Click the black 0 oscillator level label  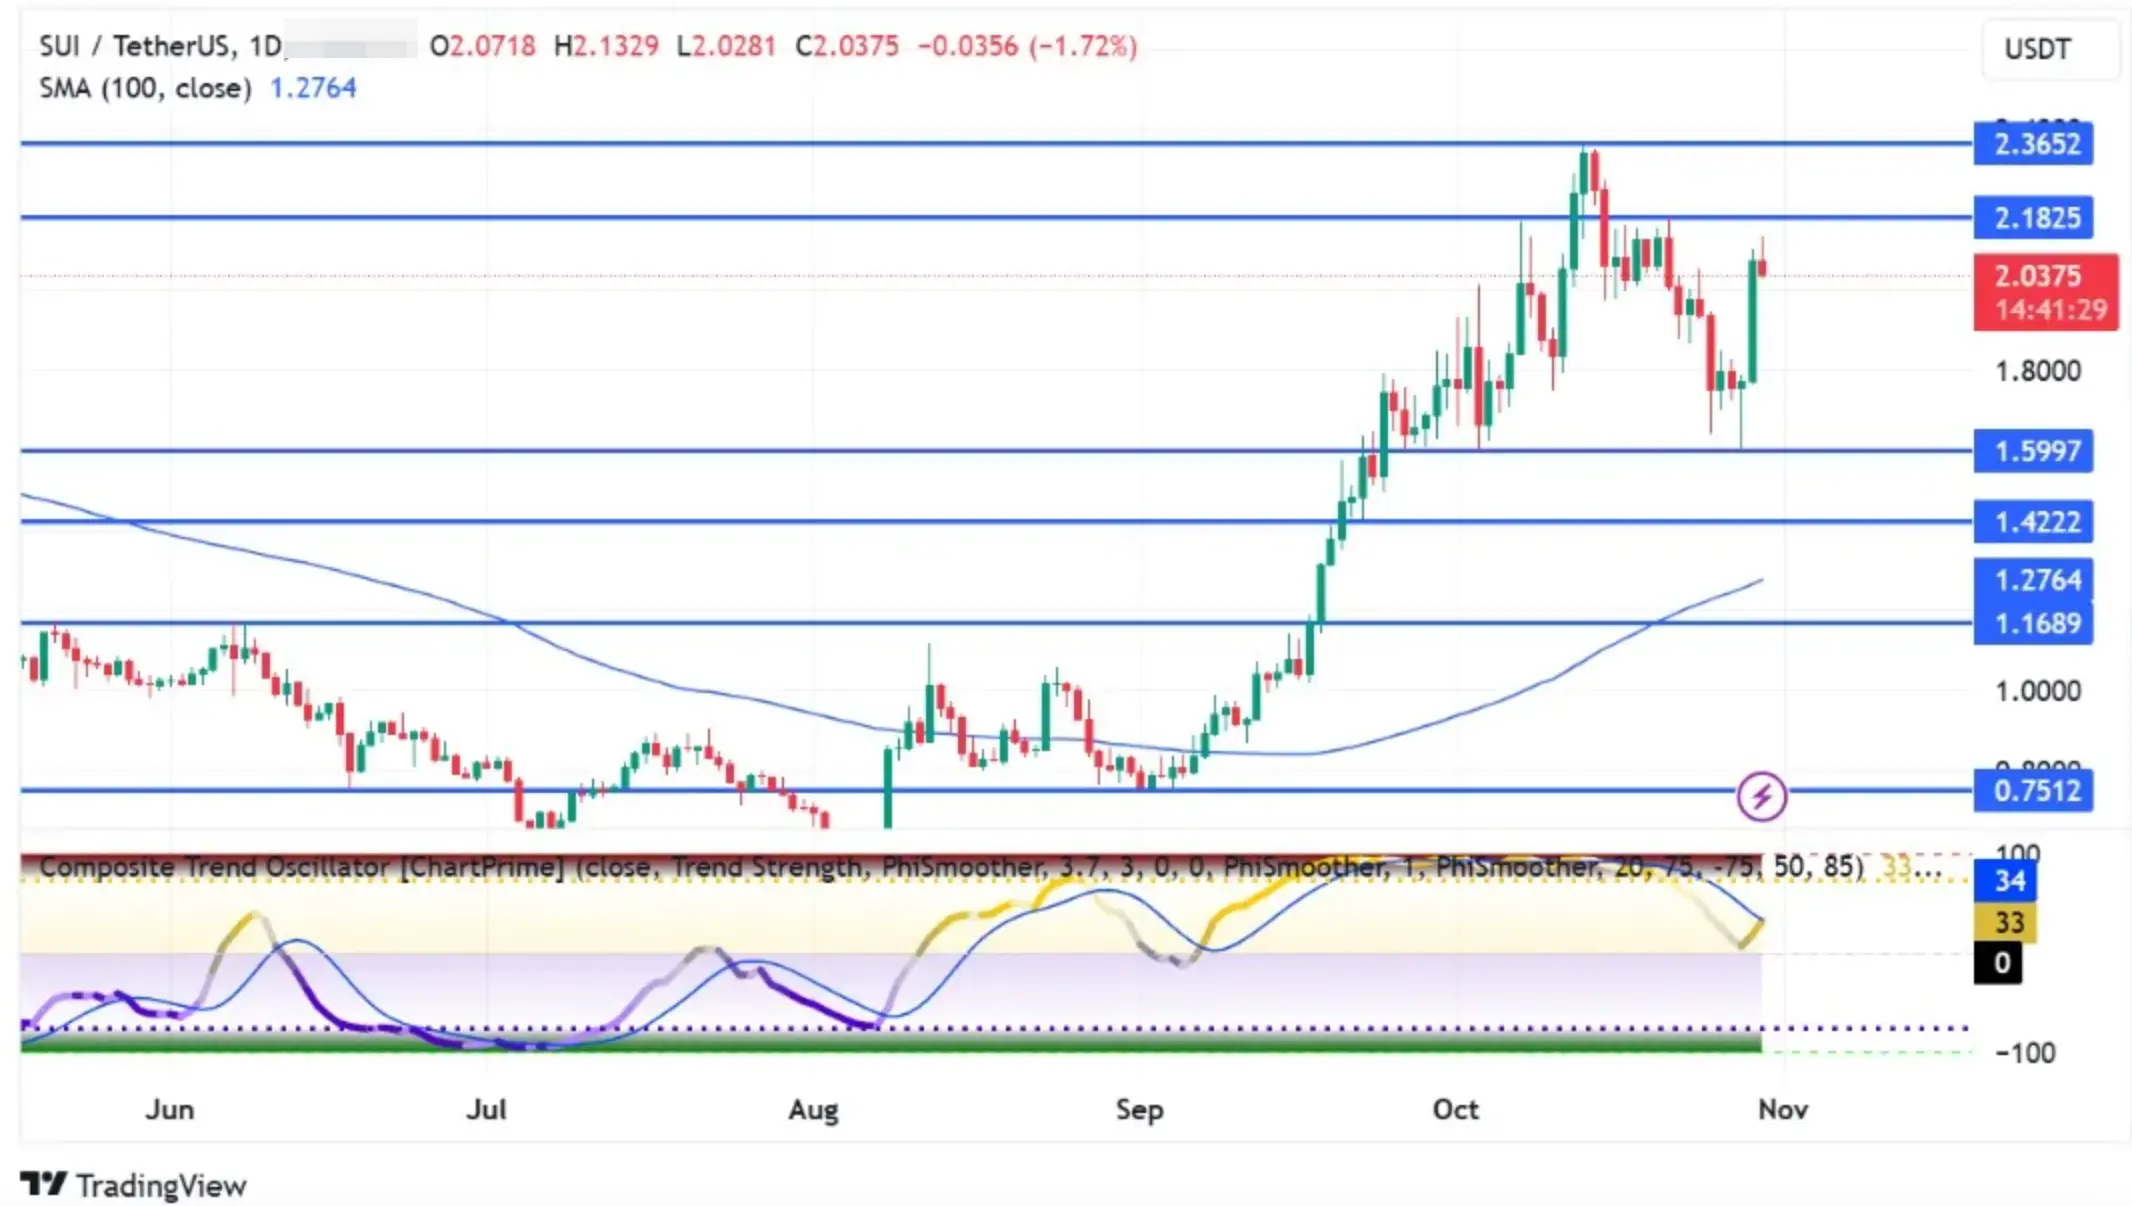coord(1998,963)
